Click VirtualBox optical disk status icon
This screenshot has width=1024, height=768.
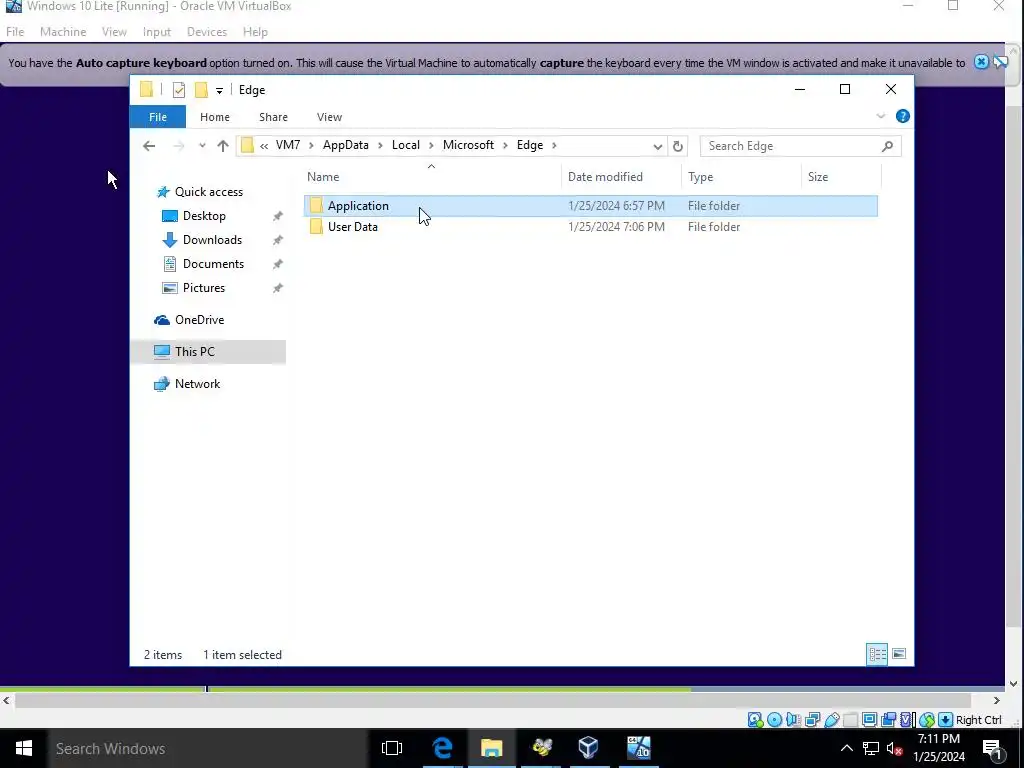(775, 720)
